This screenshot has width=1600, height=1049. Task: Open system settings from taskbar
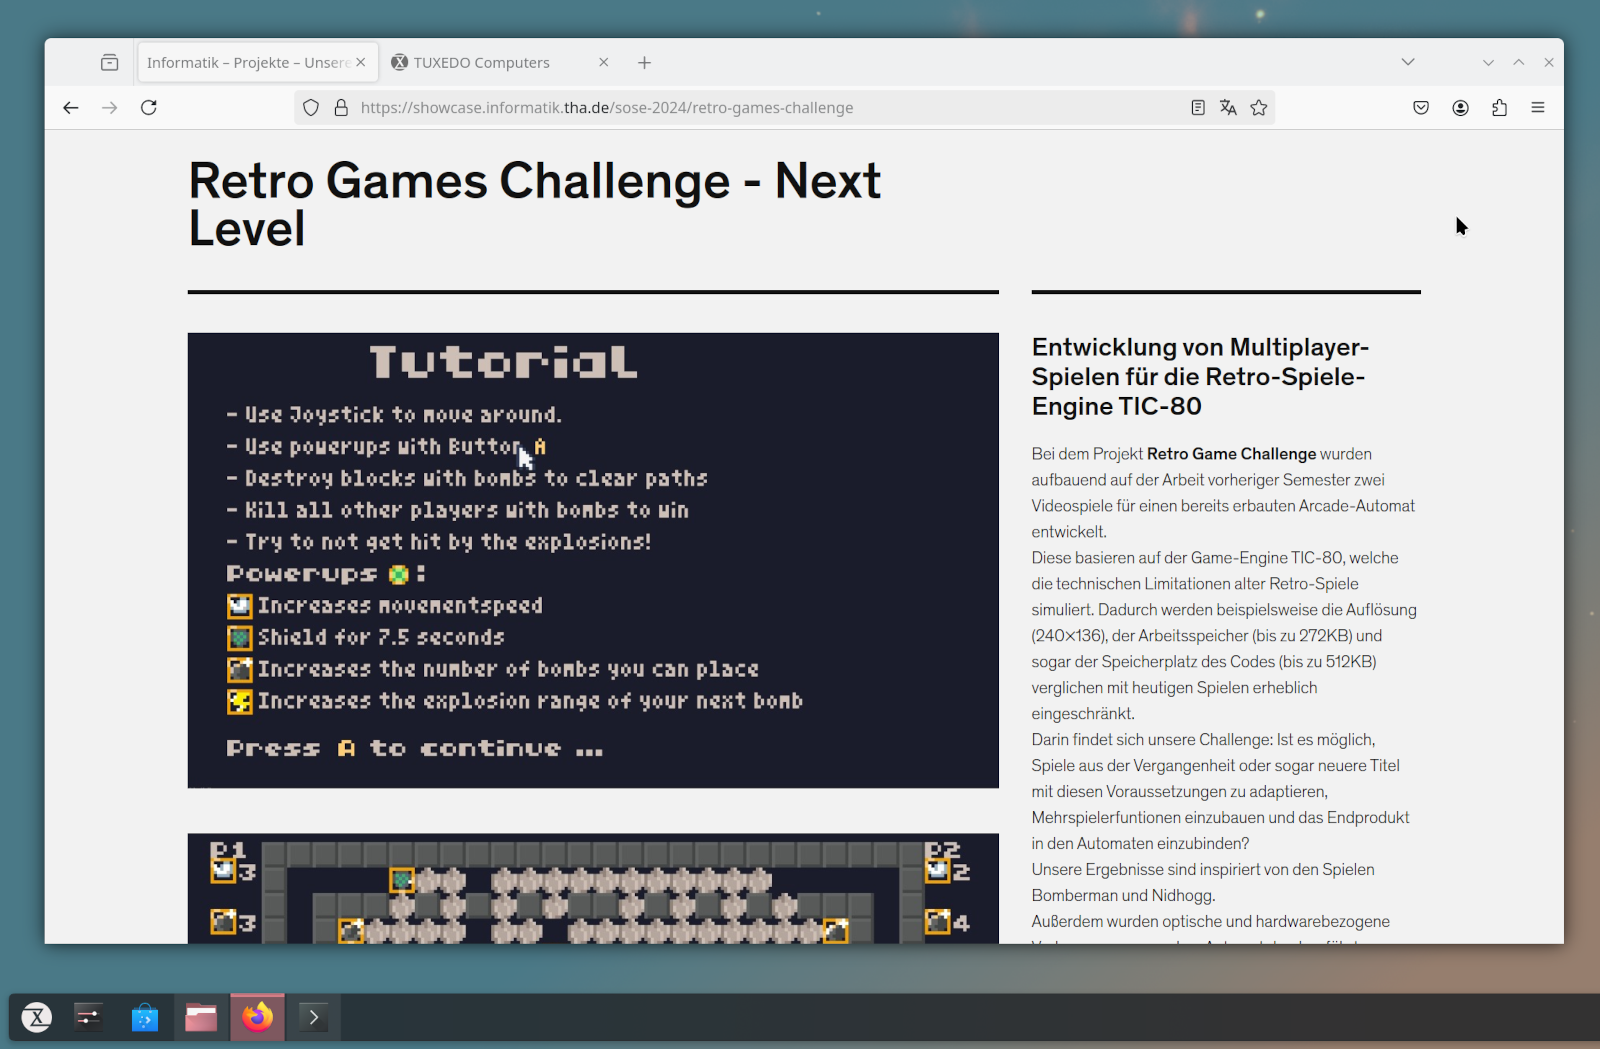click(x=89, y=1017)
